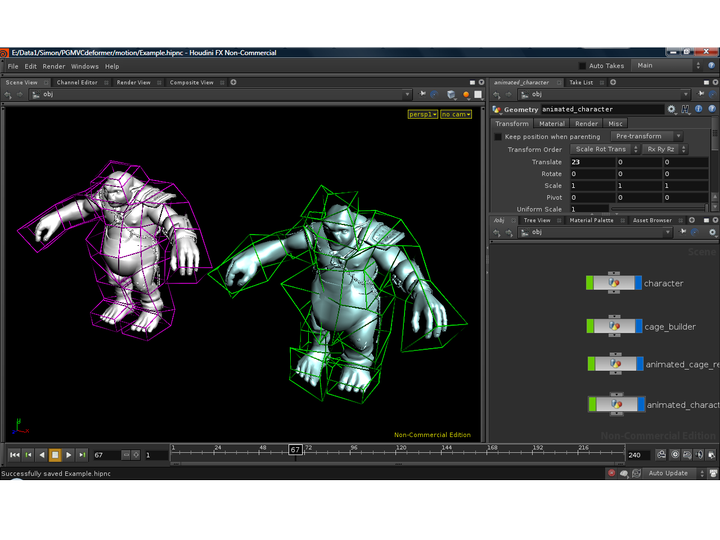The image size is (720, 540).
Task: Toggle the Auto Takes checkbox
Action: [x=582, y=66]
